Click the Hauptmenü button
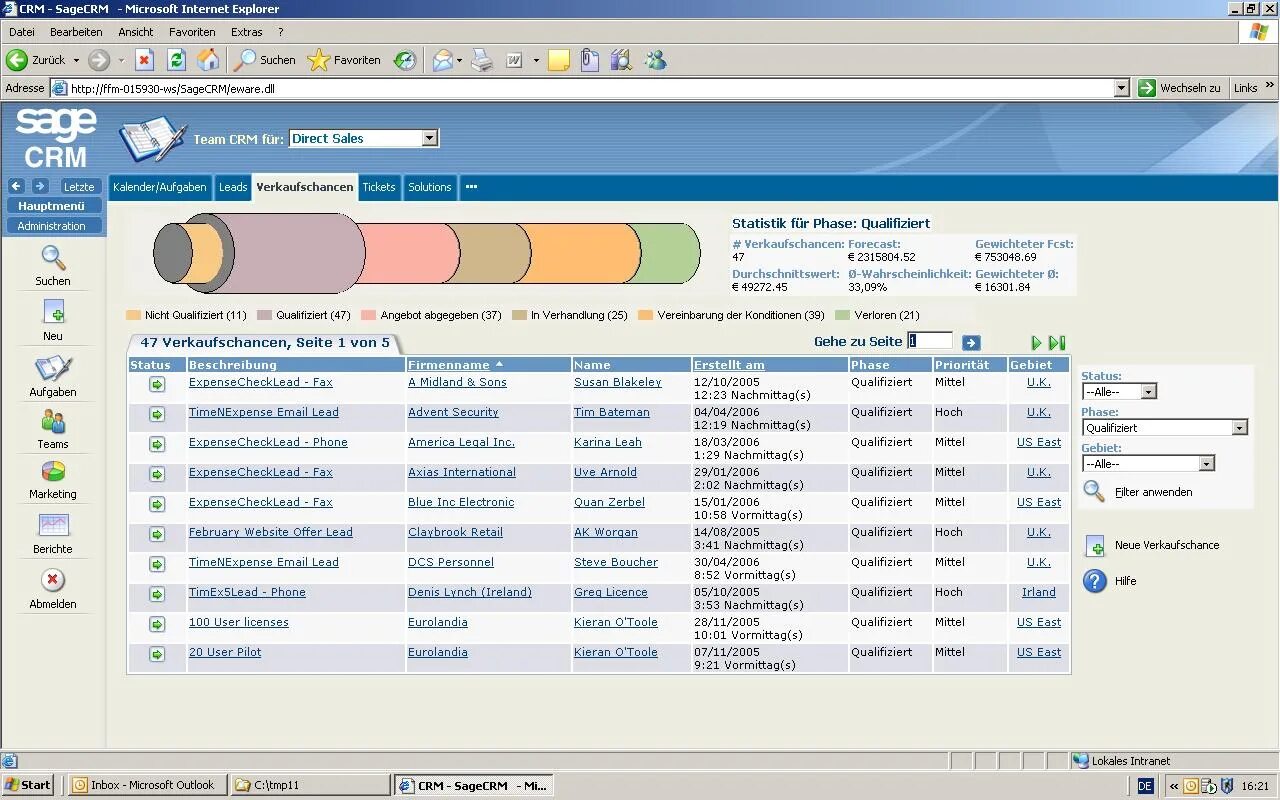The width and height of the screenshot is (1280, 800). point(52,206)
